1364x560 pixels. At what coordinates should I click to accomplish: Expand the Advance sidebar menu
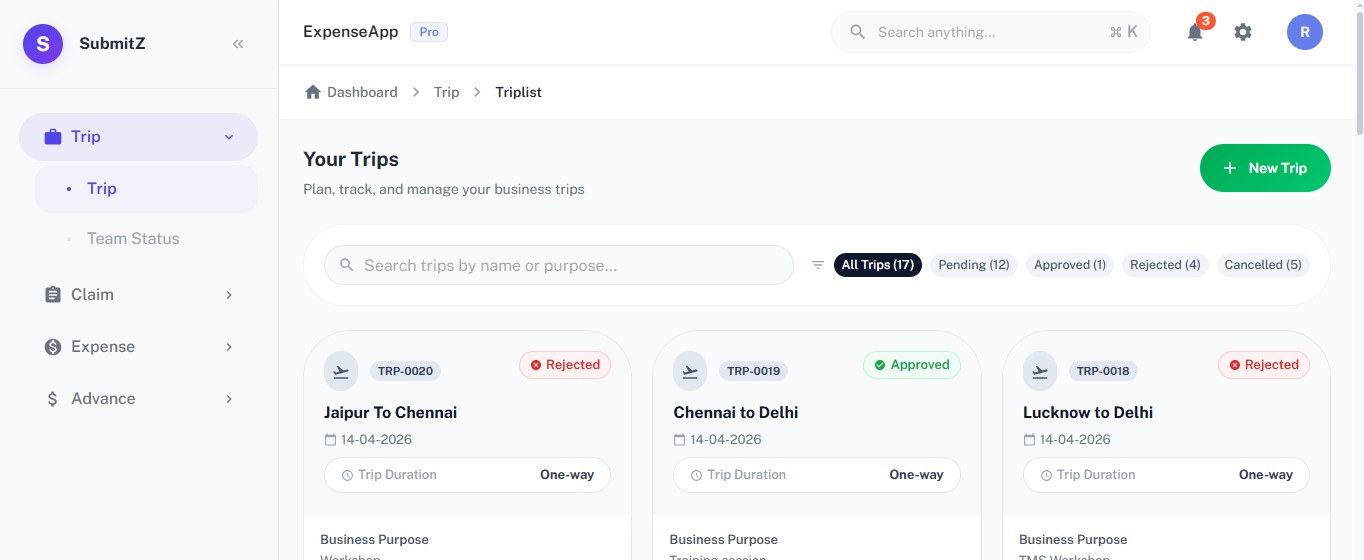point(138,399)
